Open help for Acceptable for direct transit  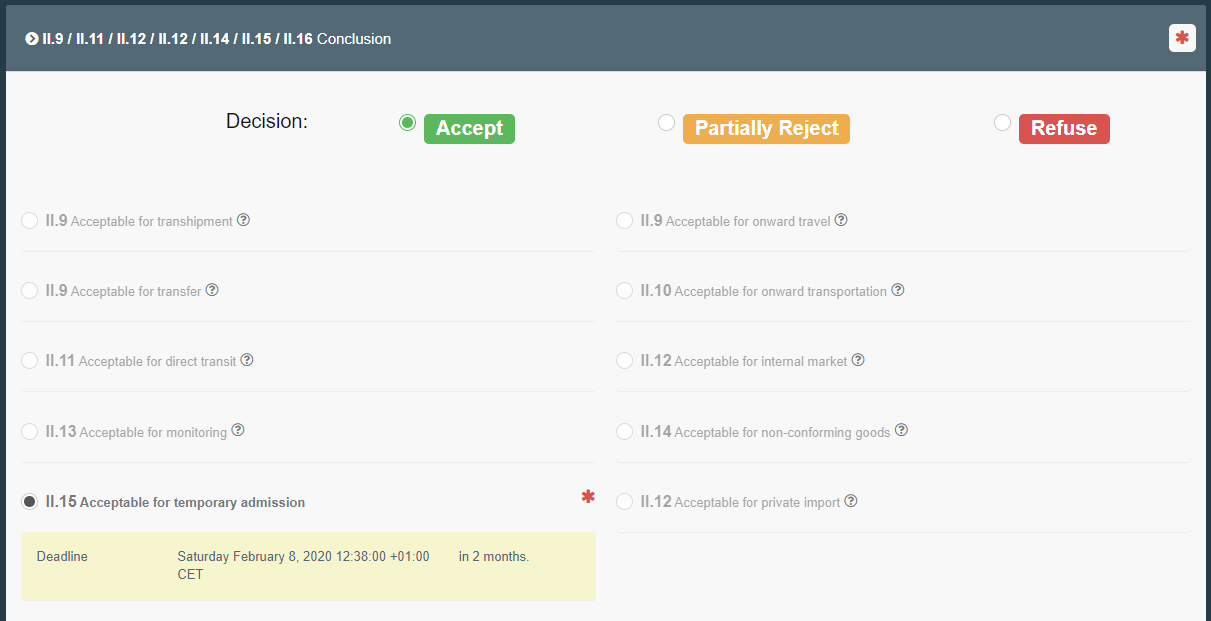247,360
